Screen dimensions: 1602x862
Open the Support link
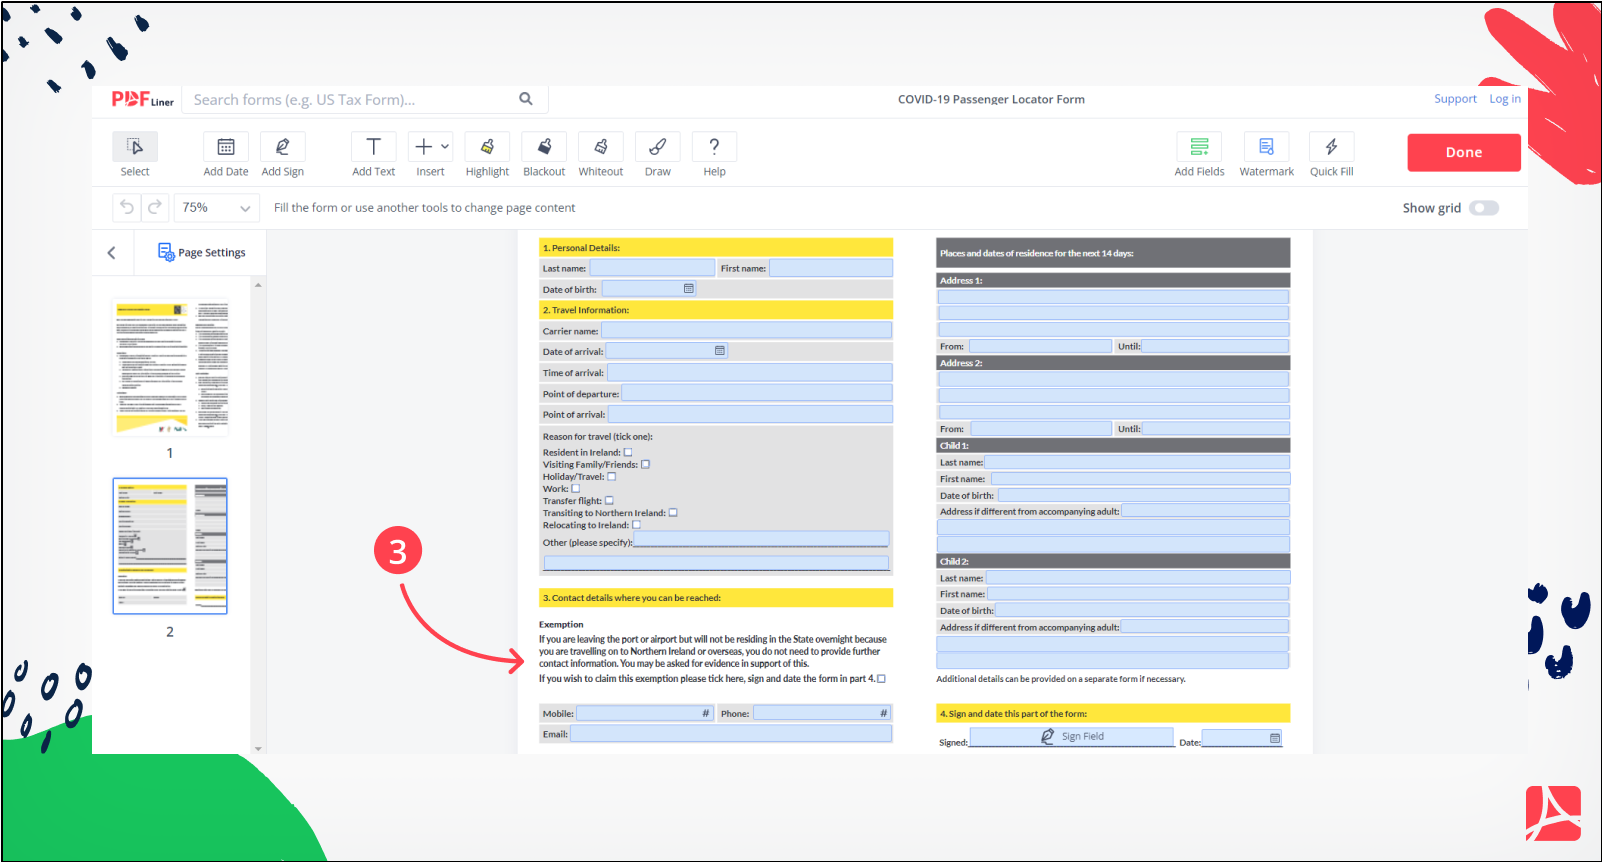(x=1455, y=99)
